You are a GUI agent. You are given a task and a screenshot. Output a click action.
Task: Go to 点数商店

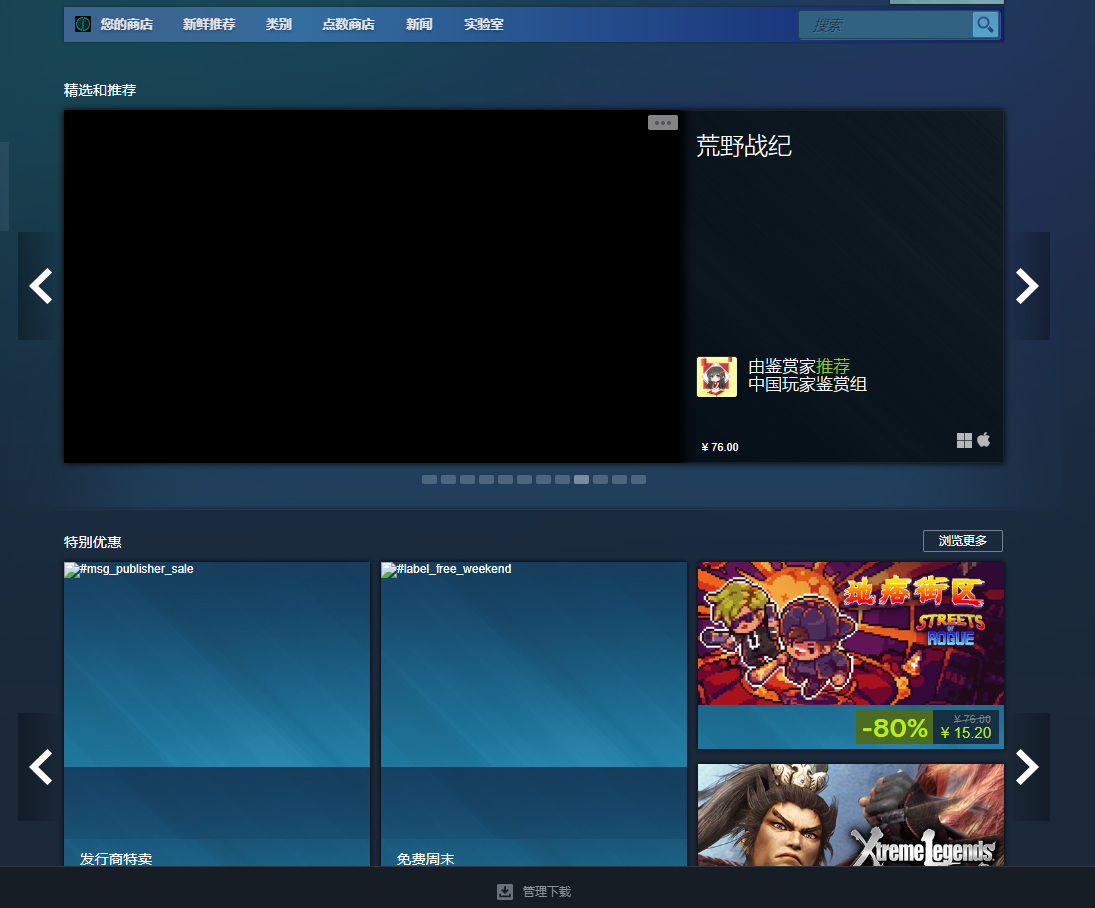tap(348, 24)
